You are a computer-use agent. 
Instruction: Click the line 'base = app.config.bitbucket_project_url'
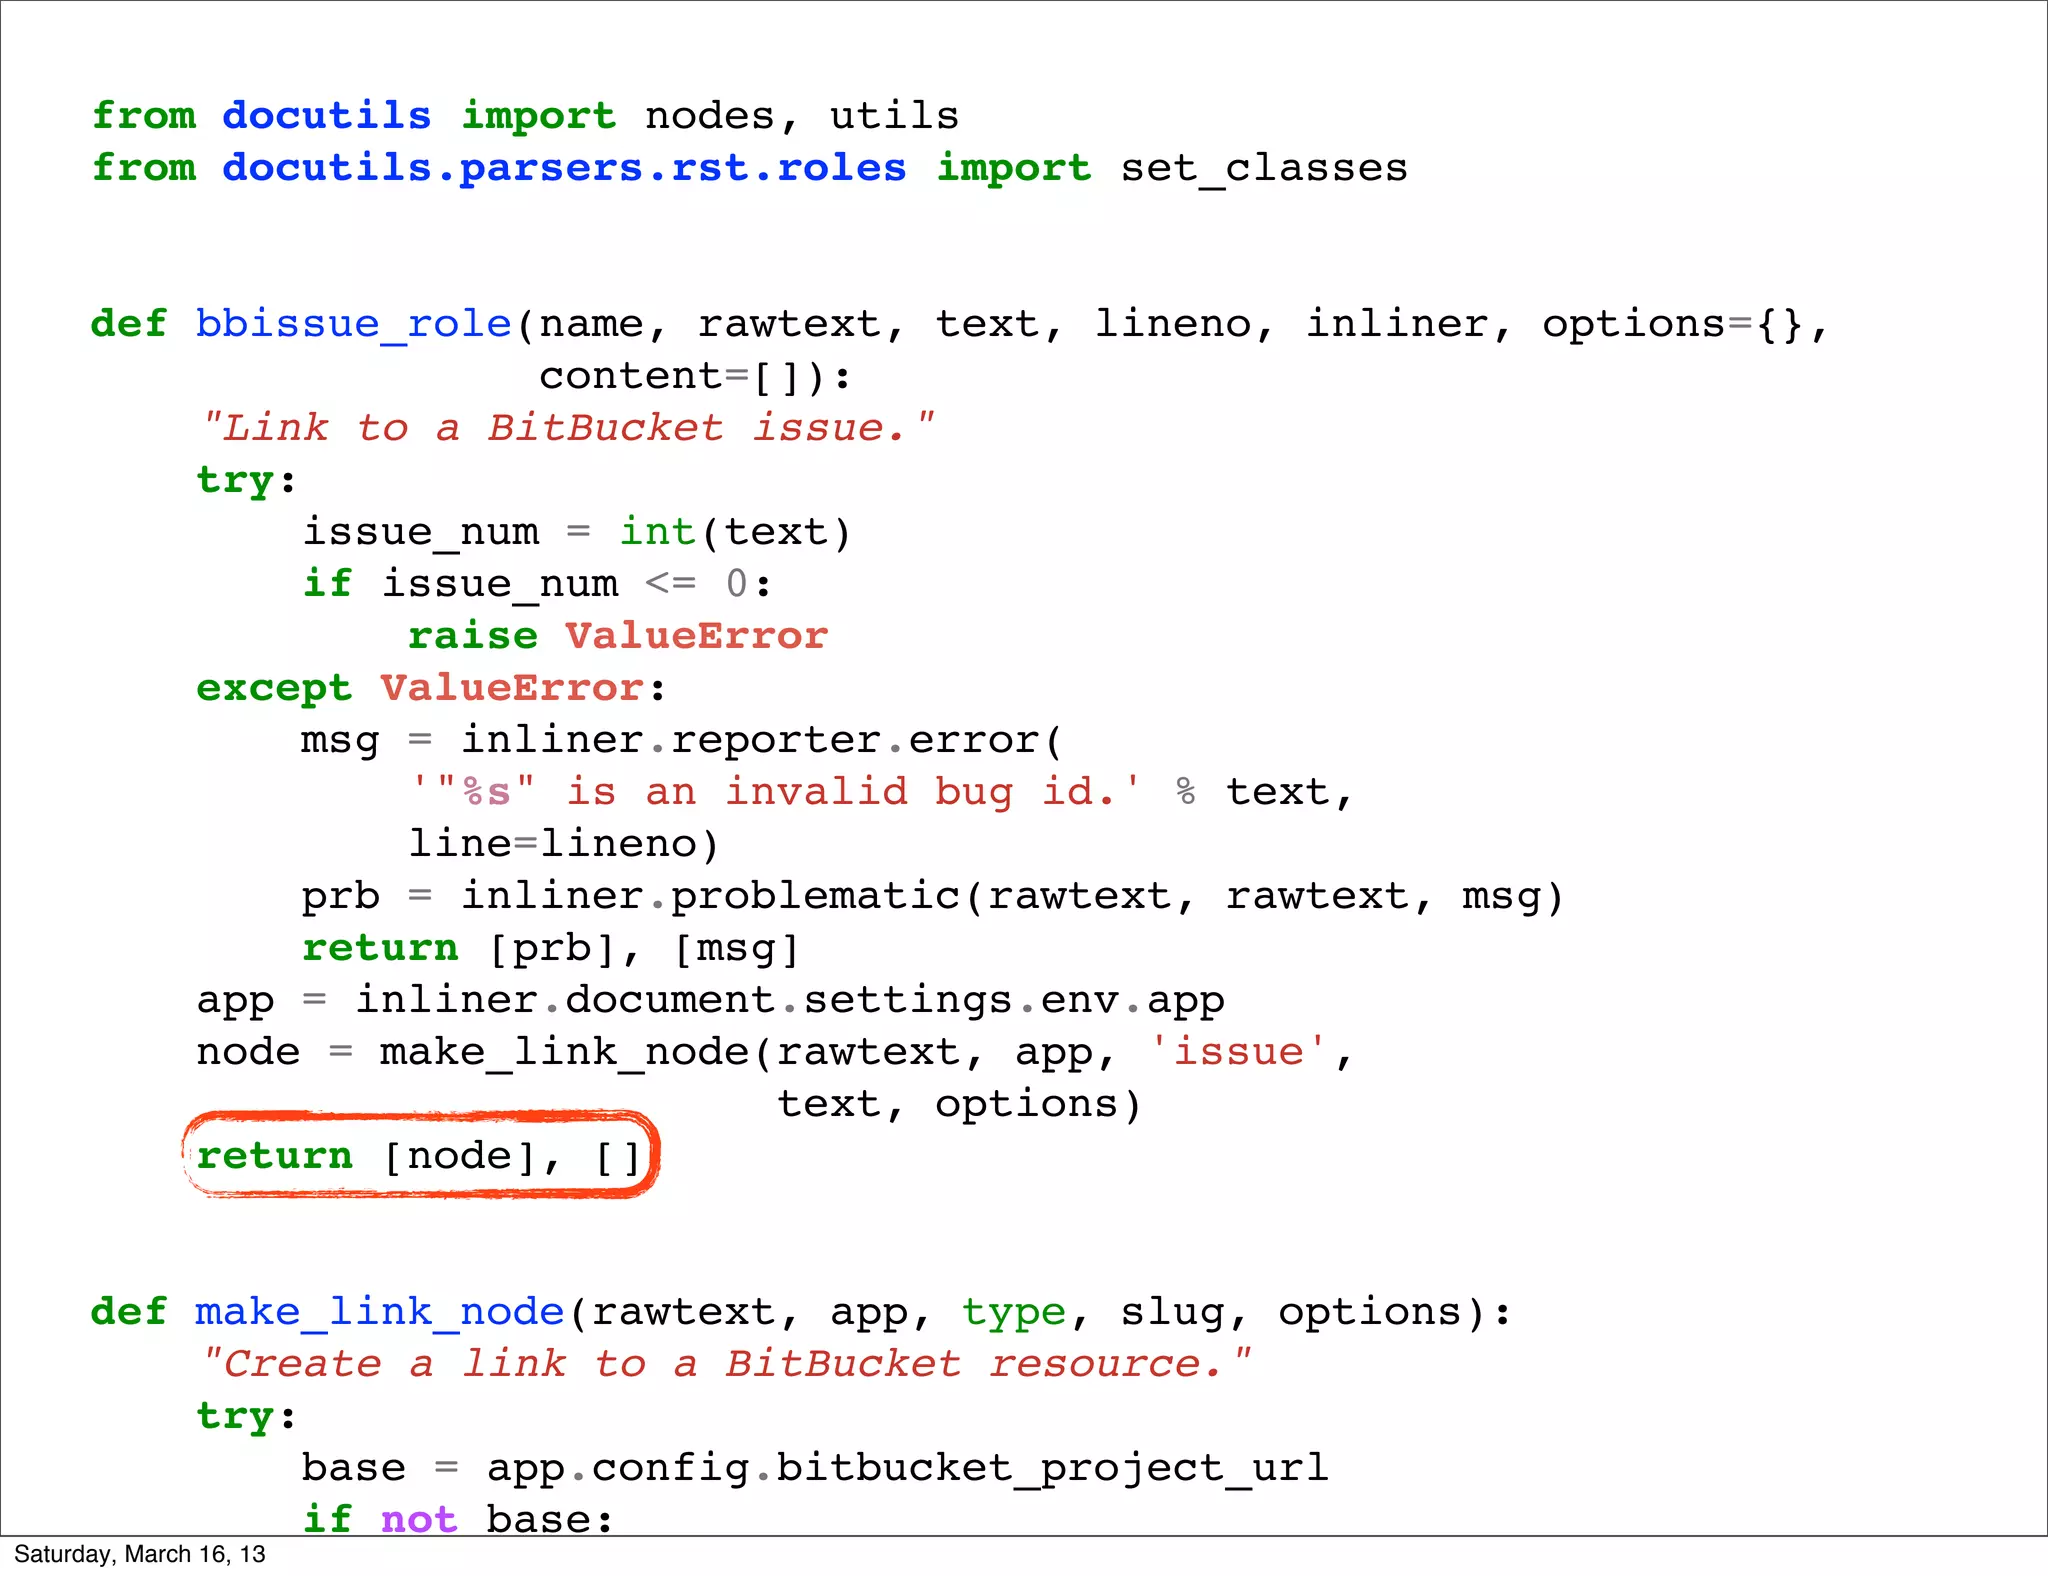click(815, 1468)
